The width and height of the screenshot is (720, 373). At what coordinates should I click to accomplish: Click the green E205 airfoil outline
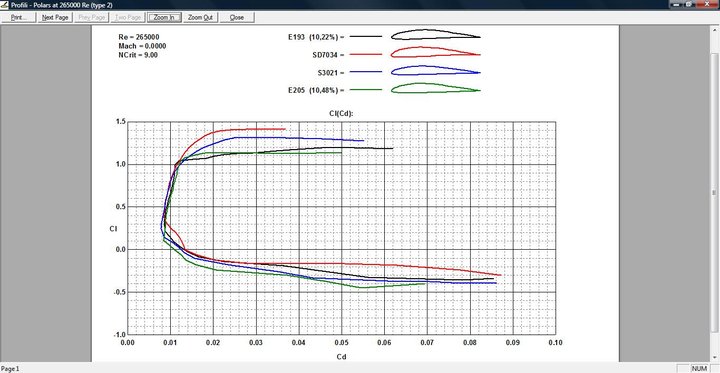point(435,88)
